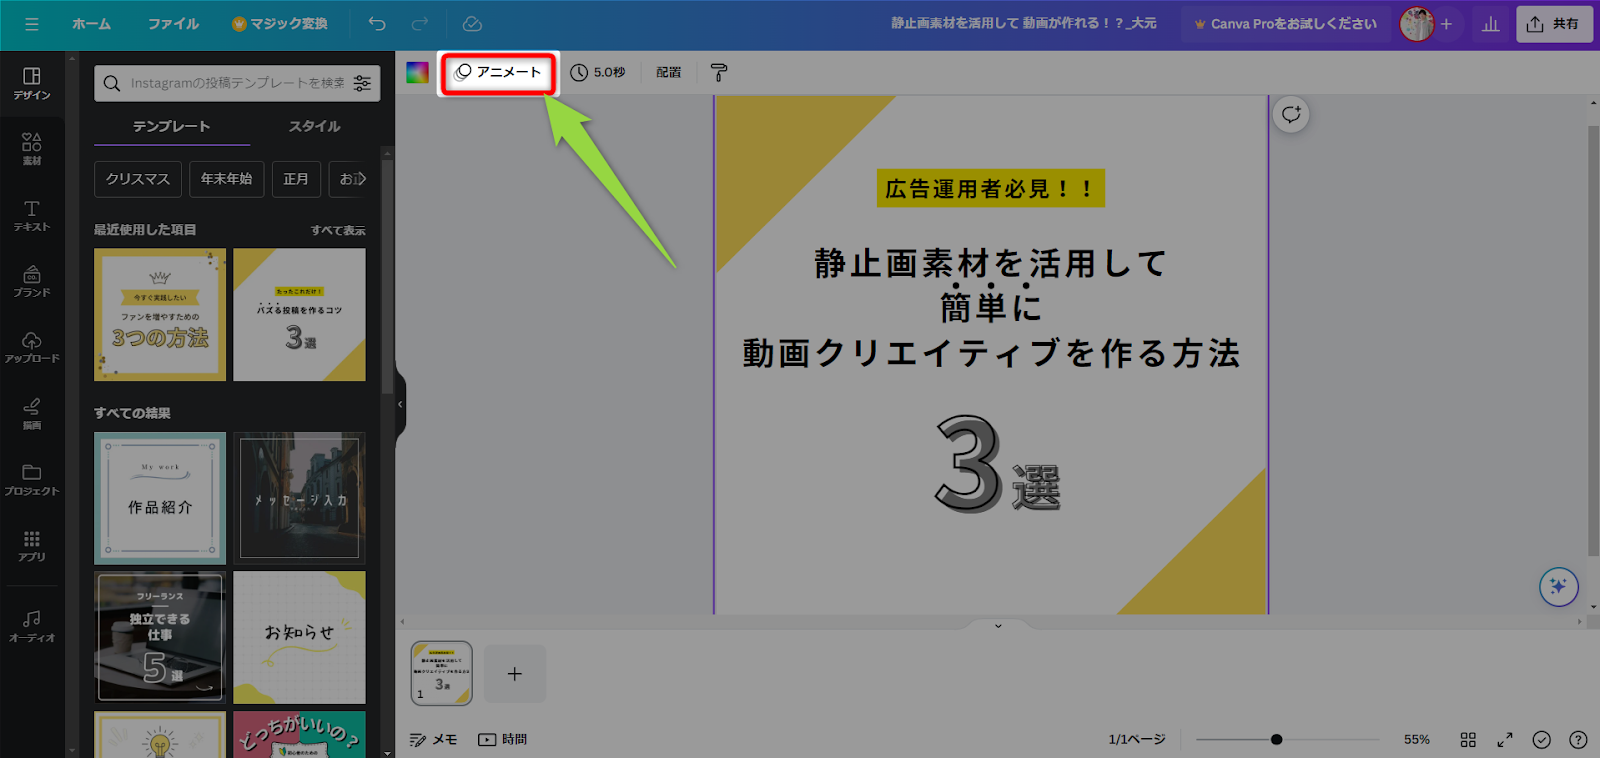Open the テキスト text panel
1600x758 pixels.
coord(32,215)
